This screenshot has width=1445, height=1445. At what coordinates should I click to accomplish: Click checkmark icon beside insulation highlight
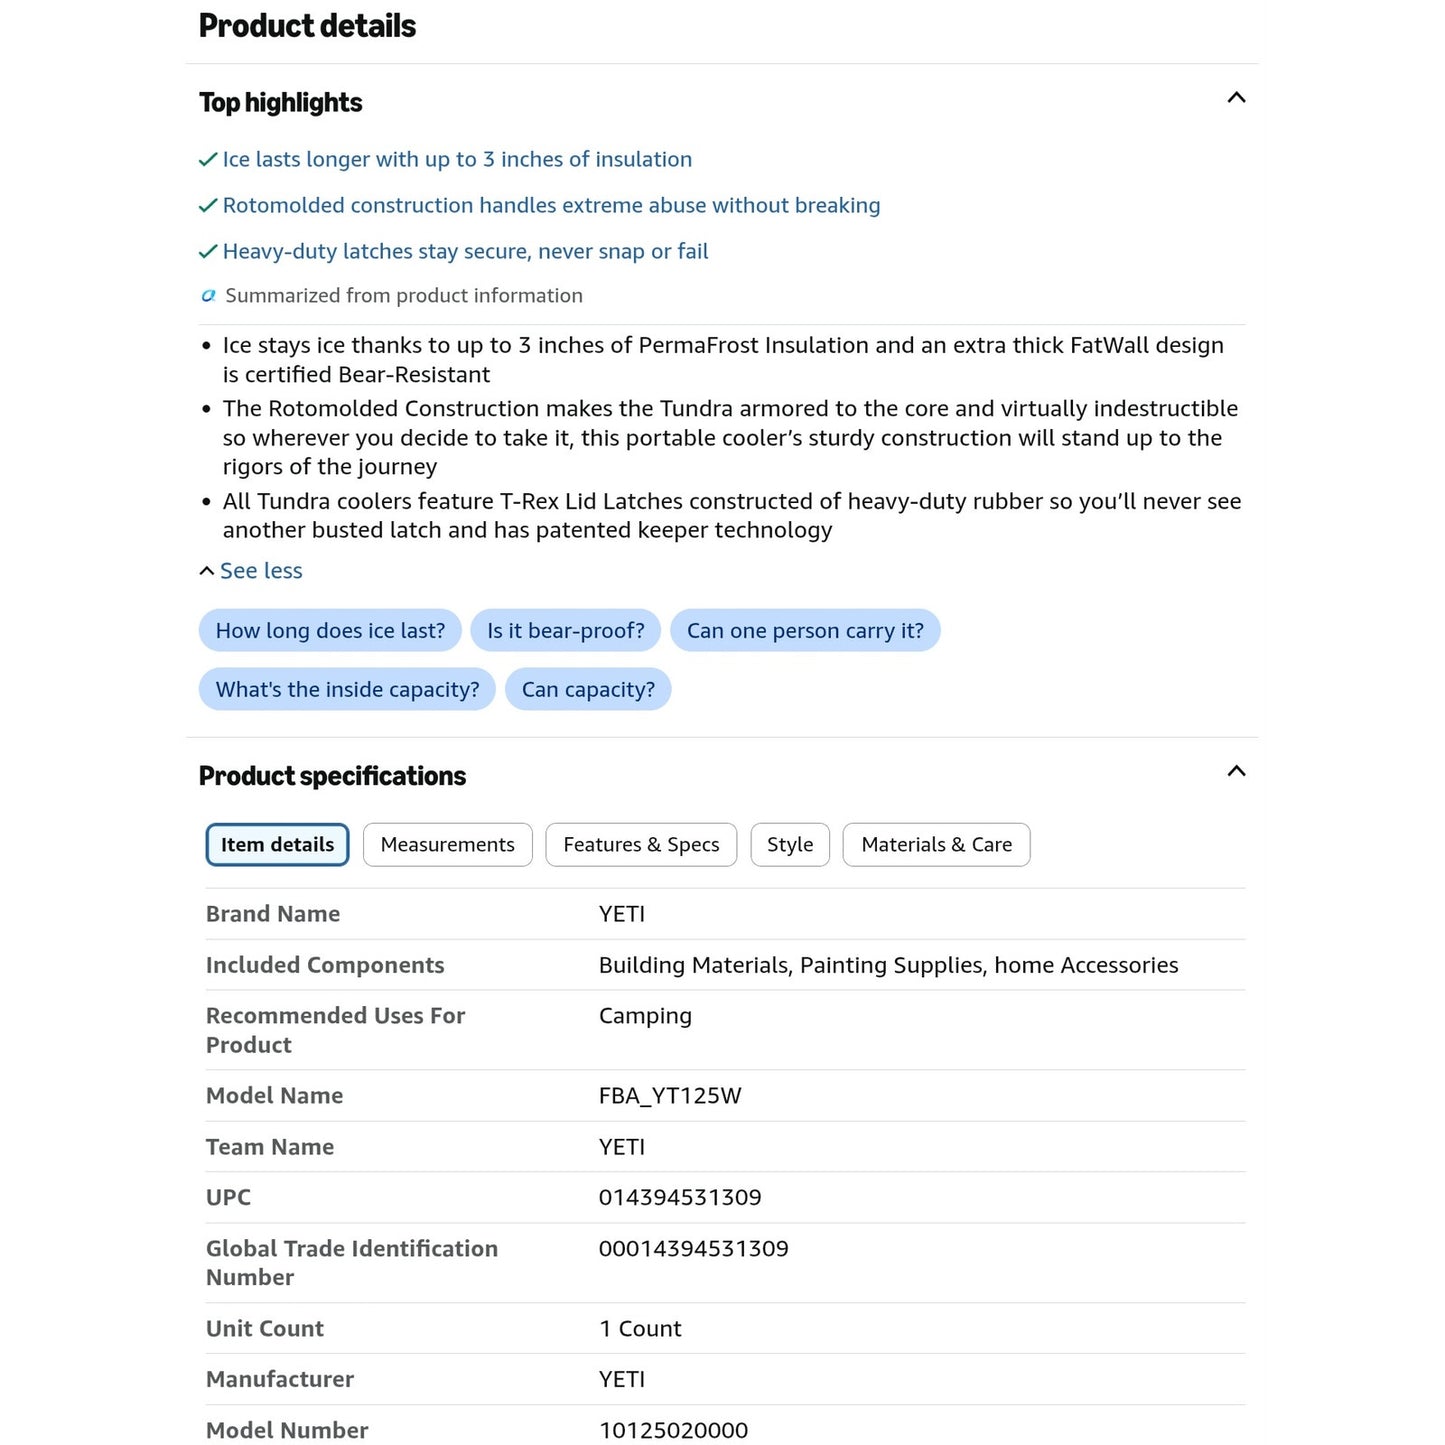tap(208, 160)
